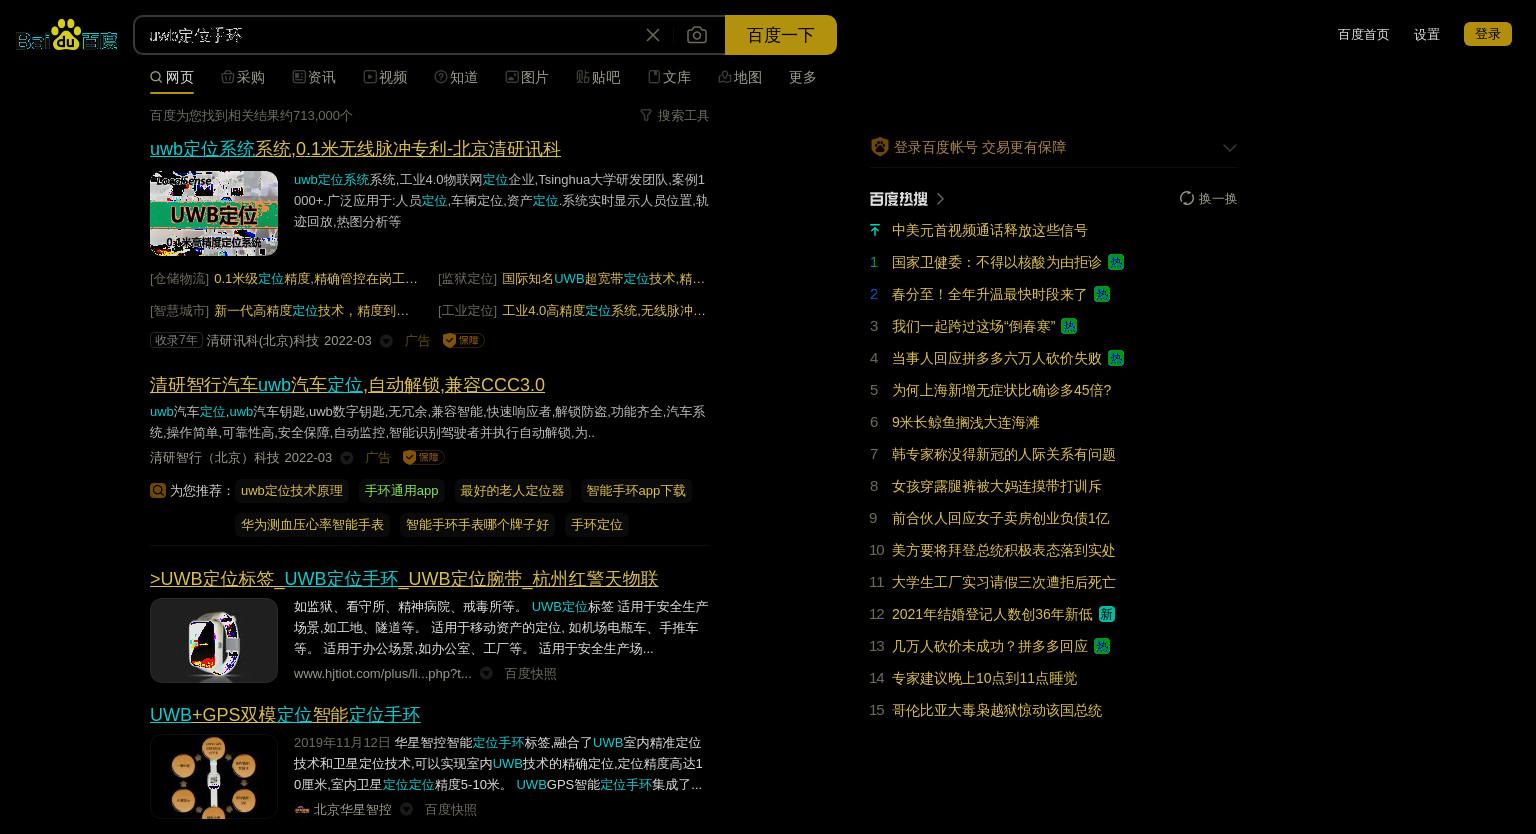Select suggestion 智能手环app下载
1536x834 pixels.
[636, 490]
